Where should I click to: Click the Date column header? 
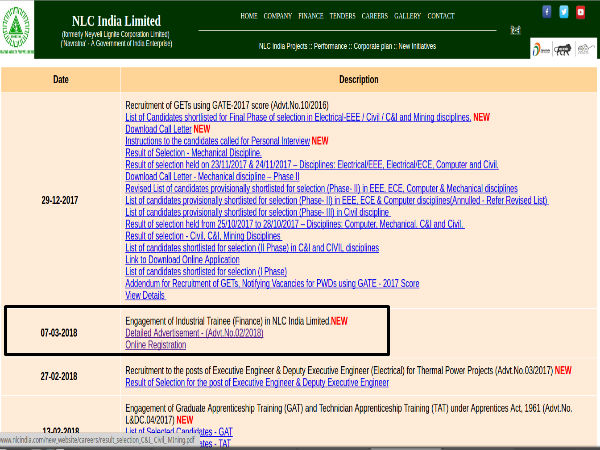[x=60, y=80]
